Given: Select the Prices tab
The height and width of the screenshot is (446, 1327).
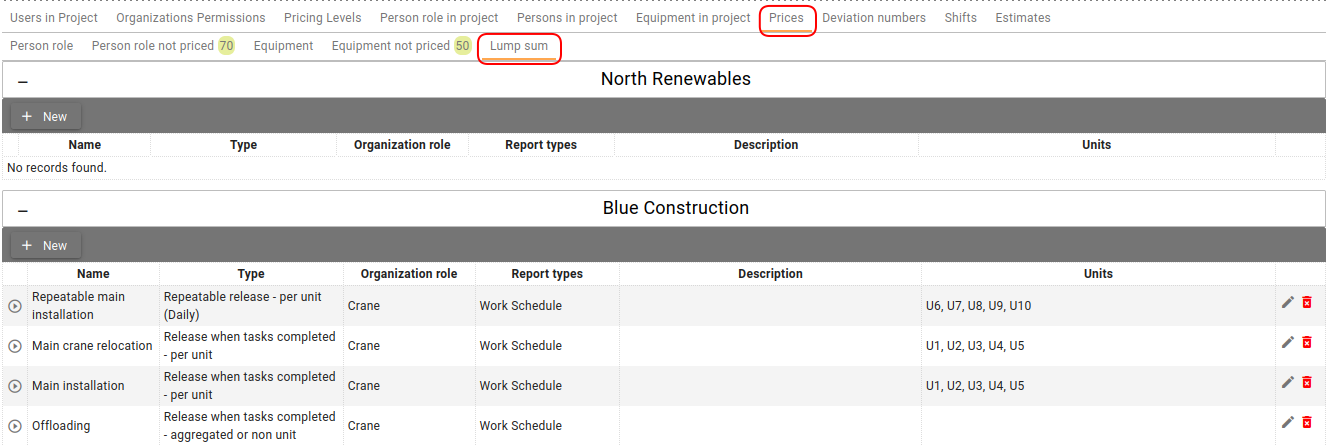Looking at the screenshot, I should [x=786, y=18].
